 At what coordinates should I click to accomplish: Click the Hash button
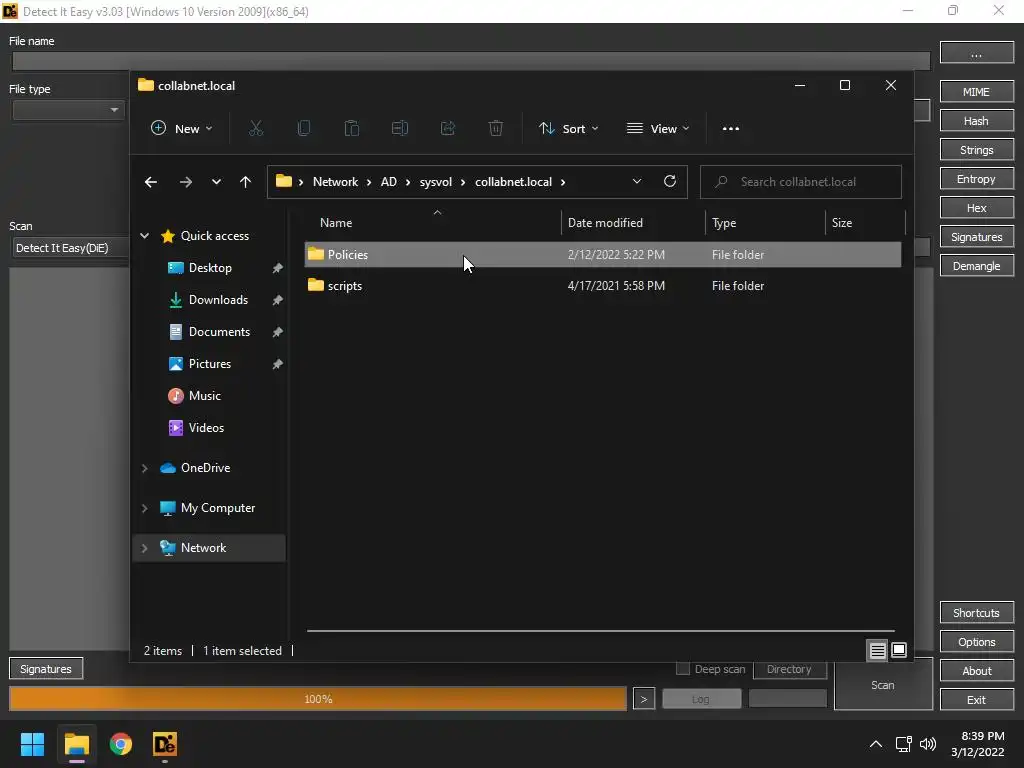click(x=976, y=121)
